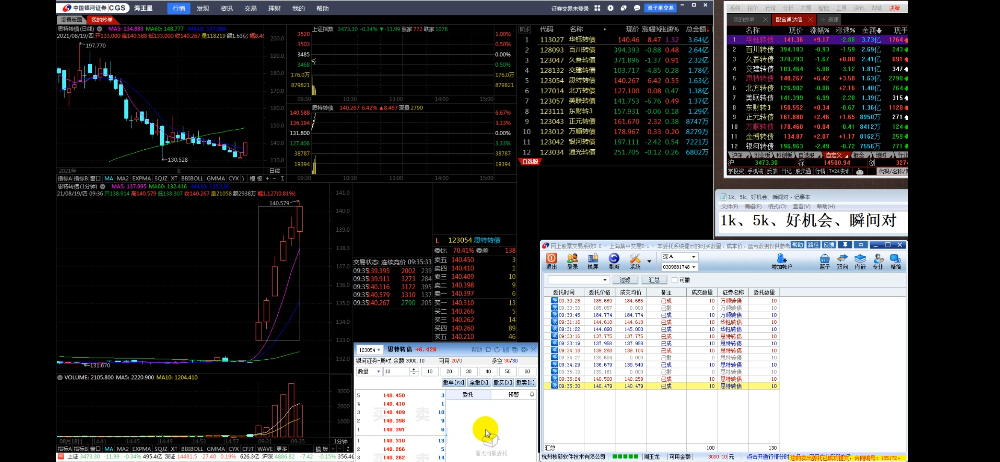Click the pin icon in the trading window title bar

pos(844,244)
